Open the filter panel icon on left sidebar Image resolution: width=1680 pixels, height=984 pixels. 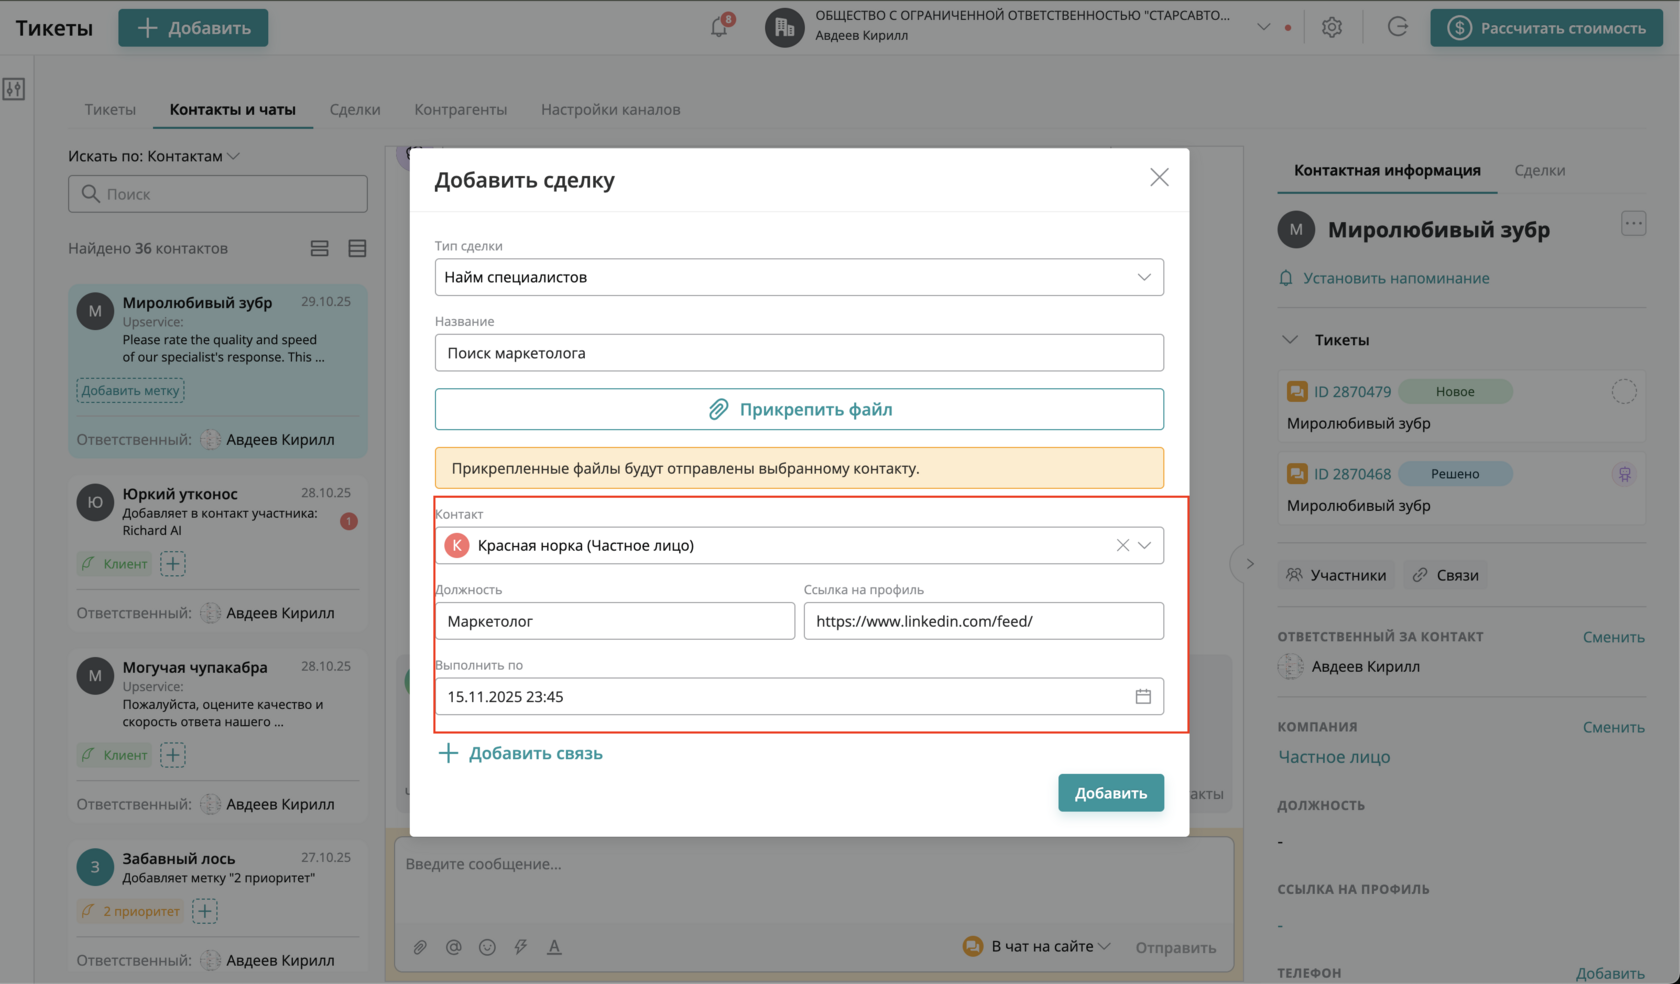[14, 89]
